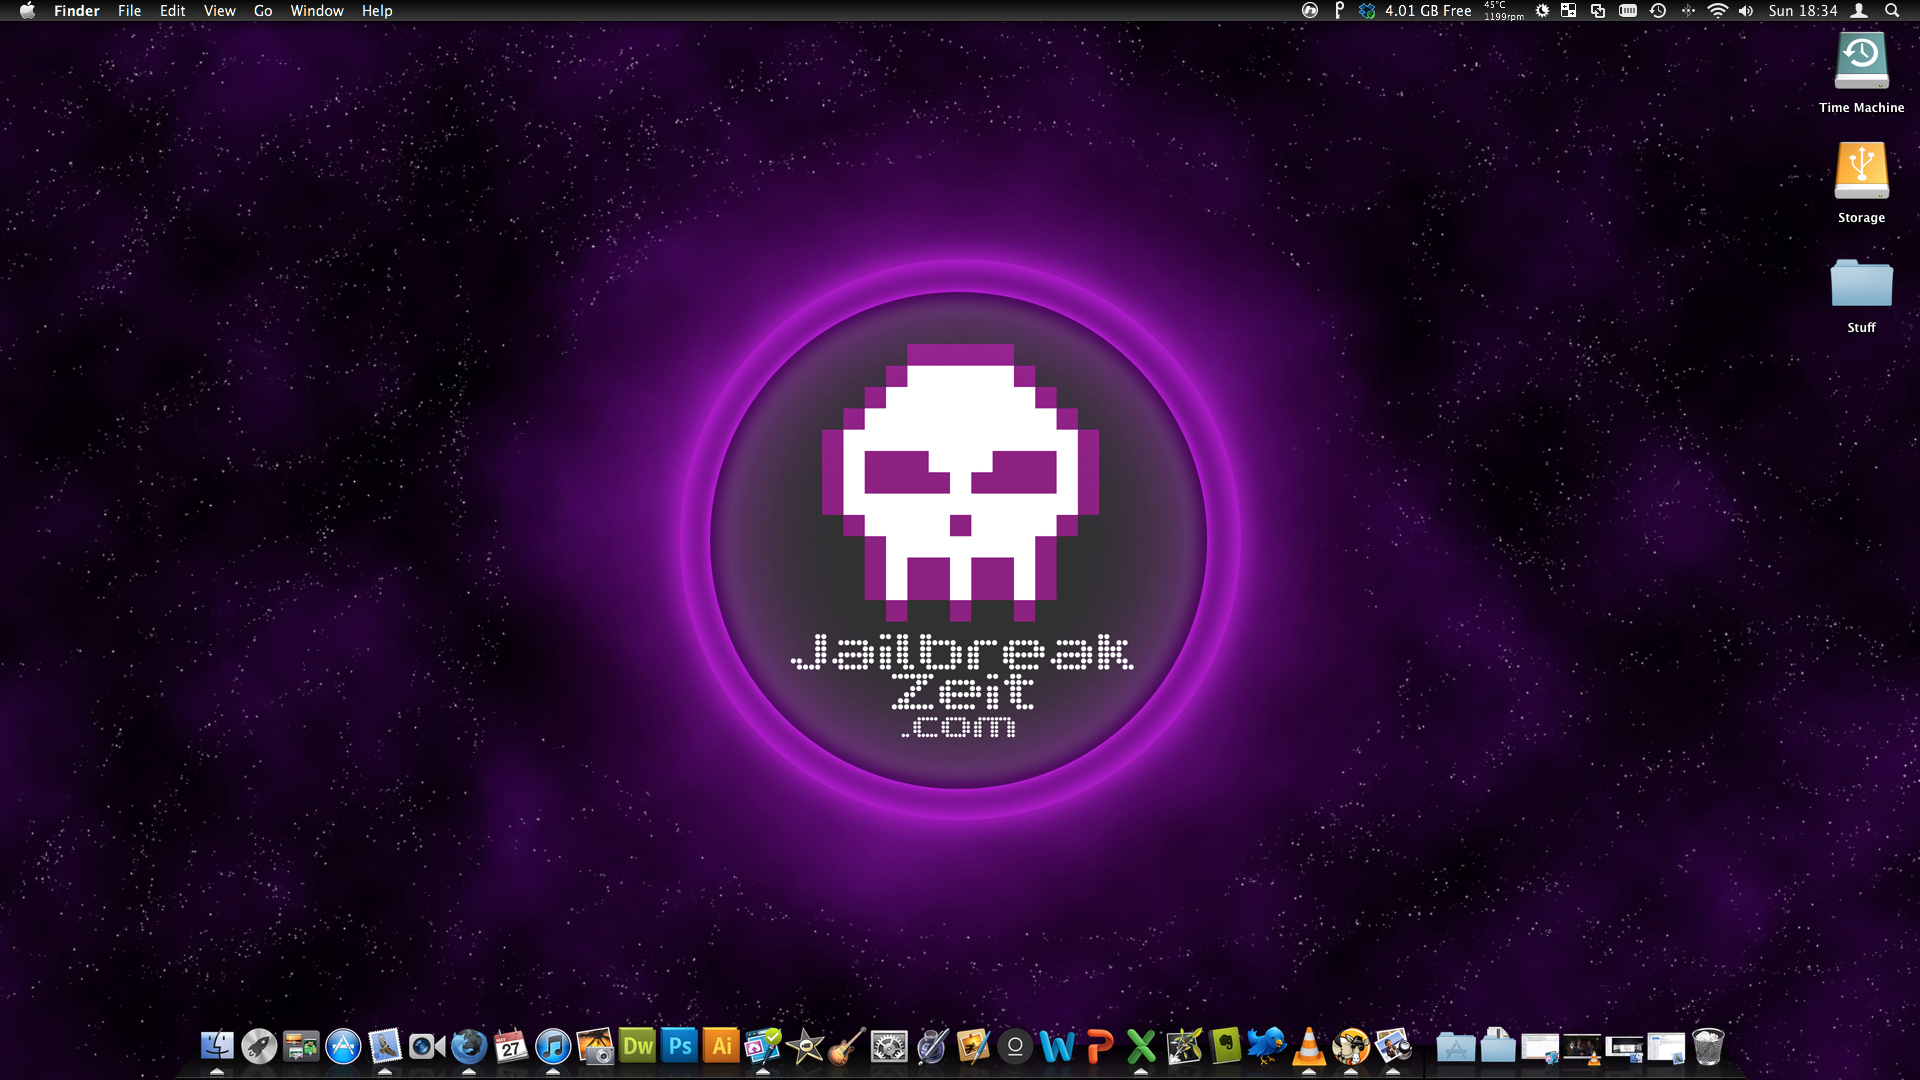Open Adium cowboy duck icon
1920x1080 pixels.
tap(1351, 1047)
